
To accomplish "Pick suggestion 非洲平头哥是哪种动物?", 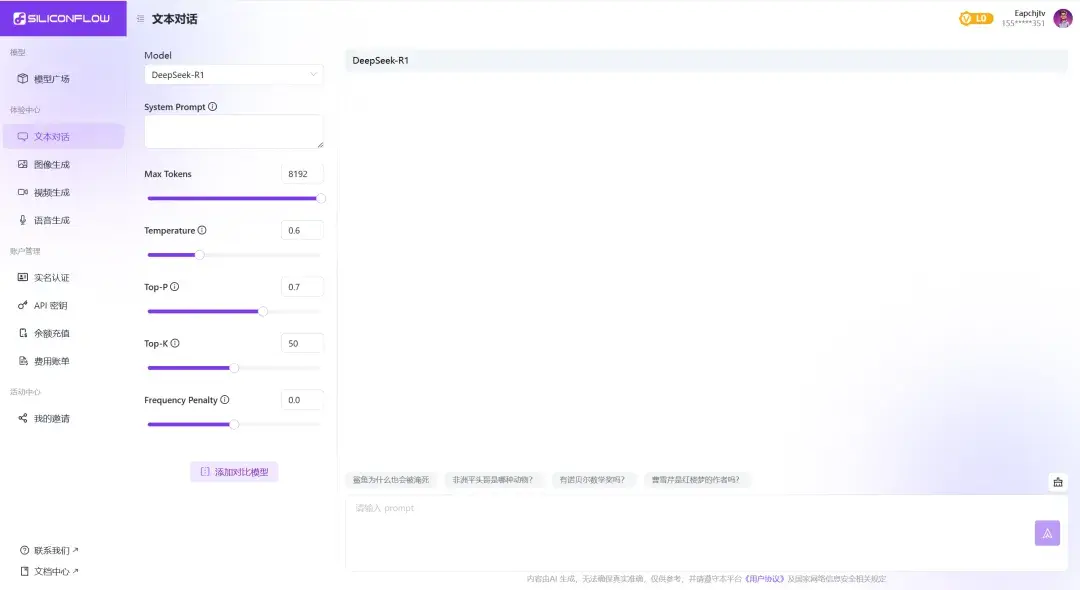I will coord(493,480).
